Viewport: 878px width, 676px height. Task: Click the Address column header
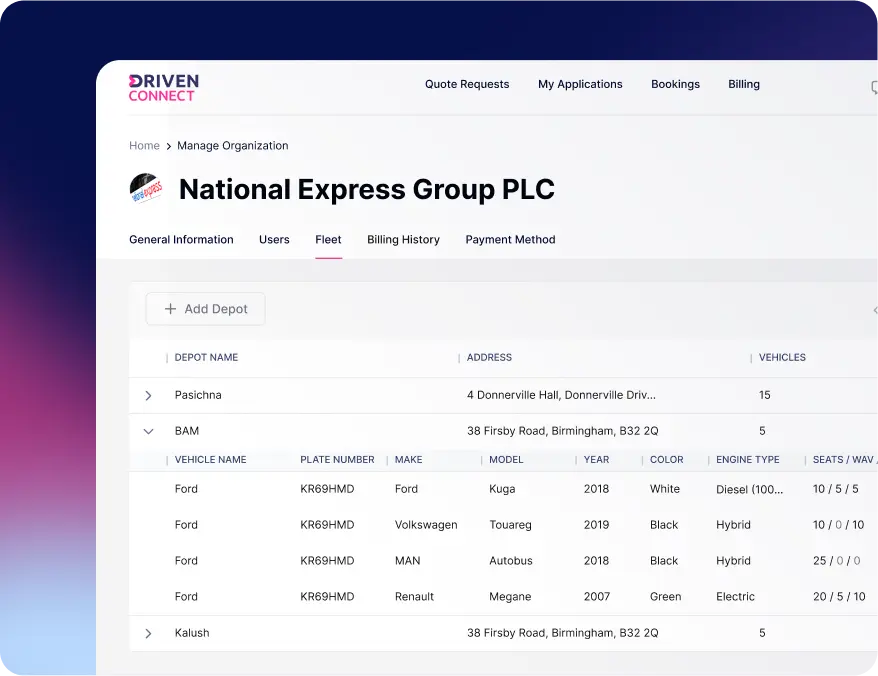click(489, 357)
